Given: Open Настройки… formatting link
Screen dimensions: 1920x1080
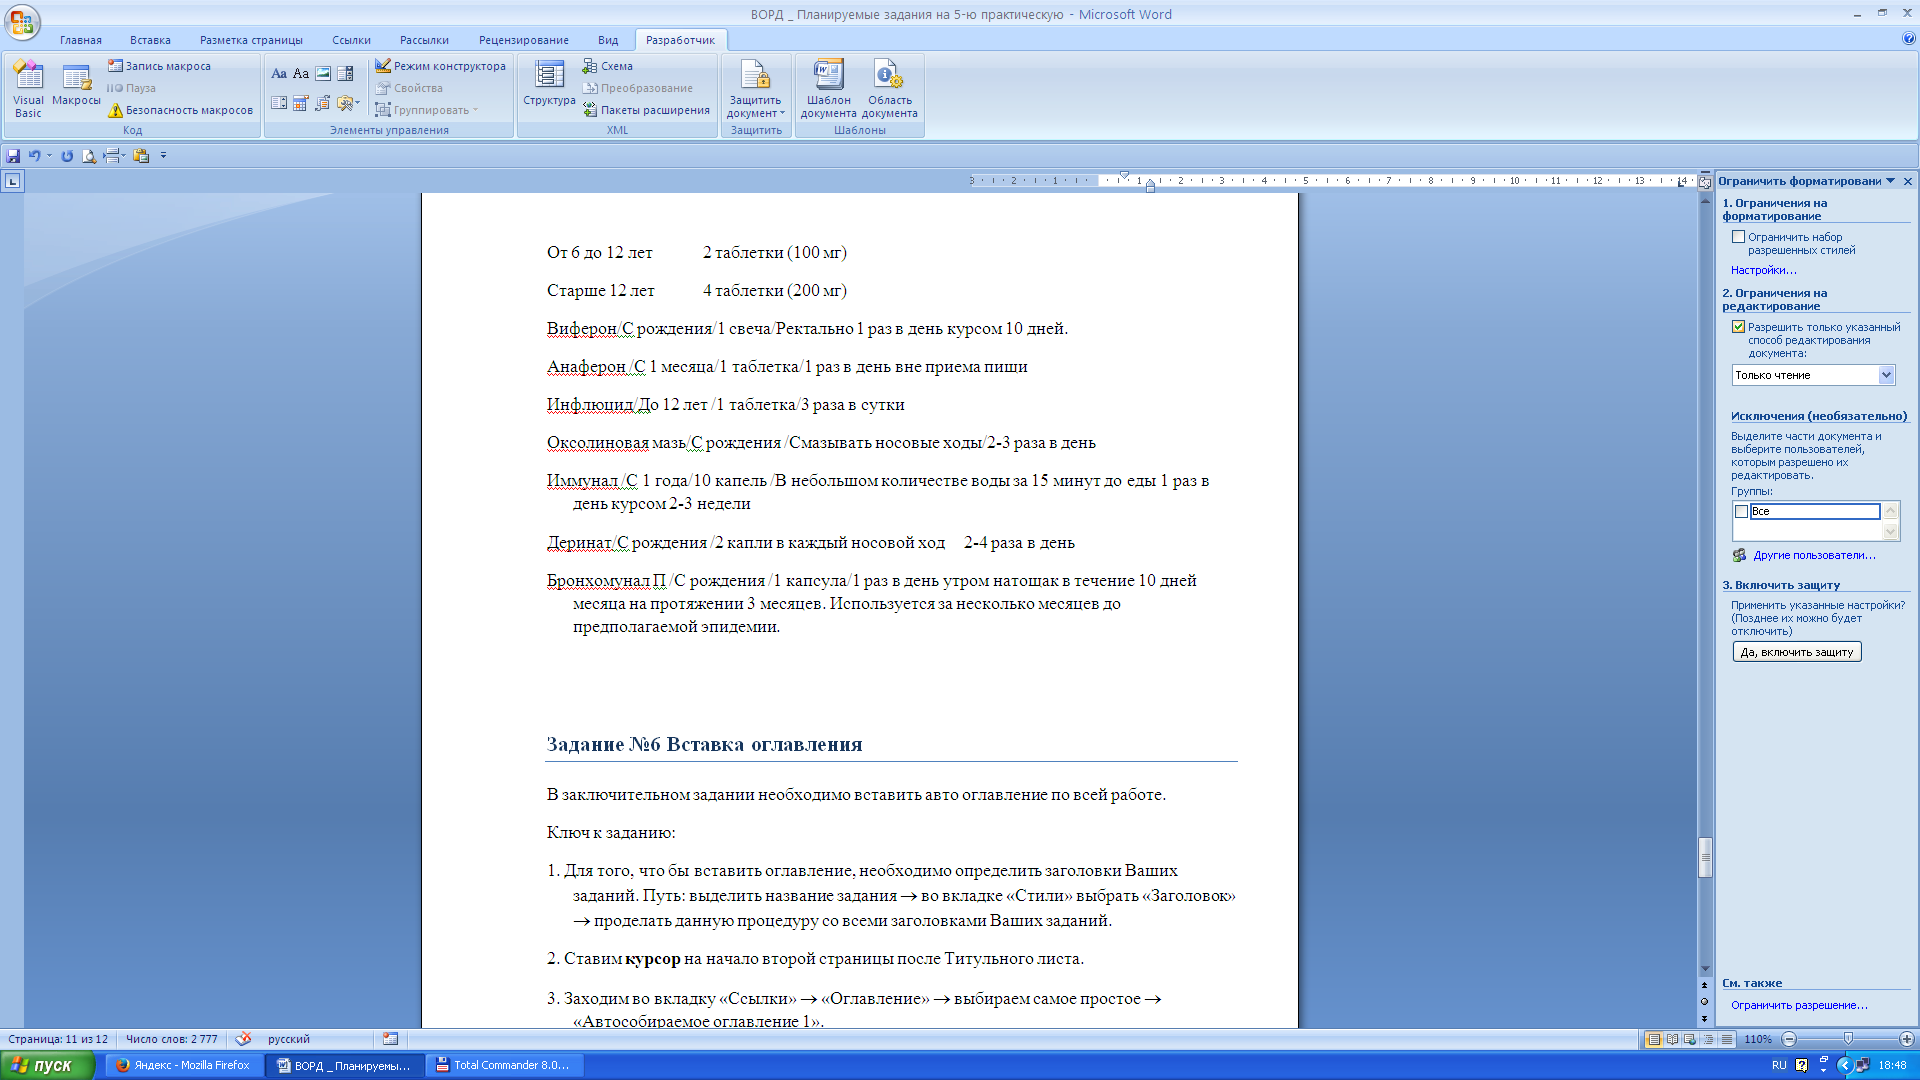Looking at the screenshot, I should 1763,270.
